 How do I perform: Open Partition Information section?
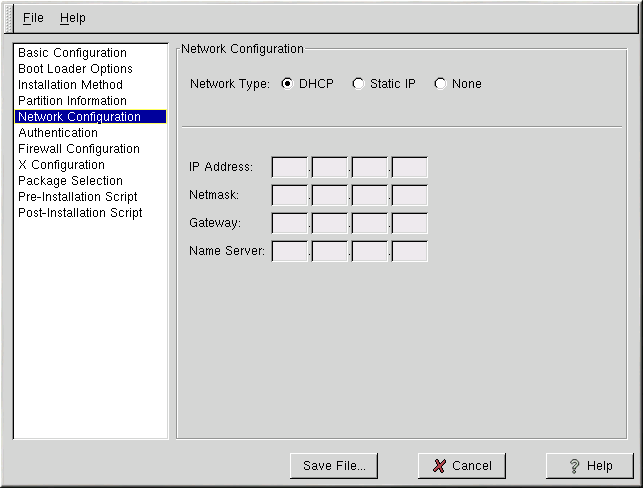pos(72,101)
